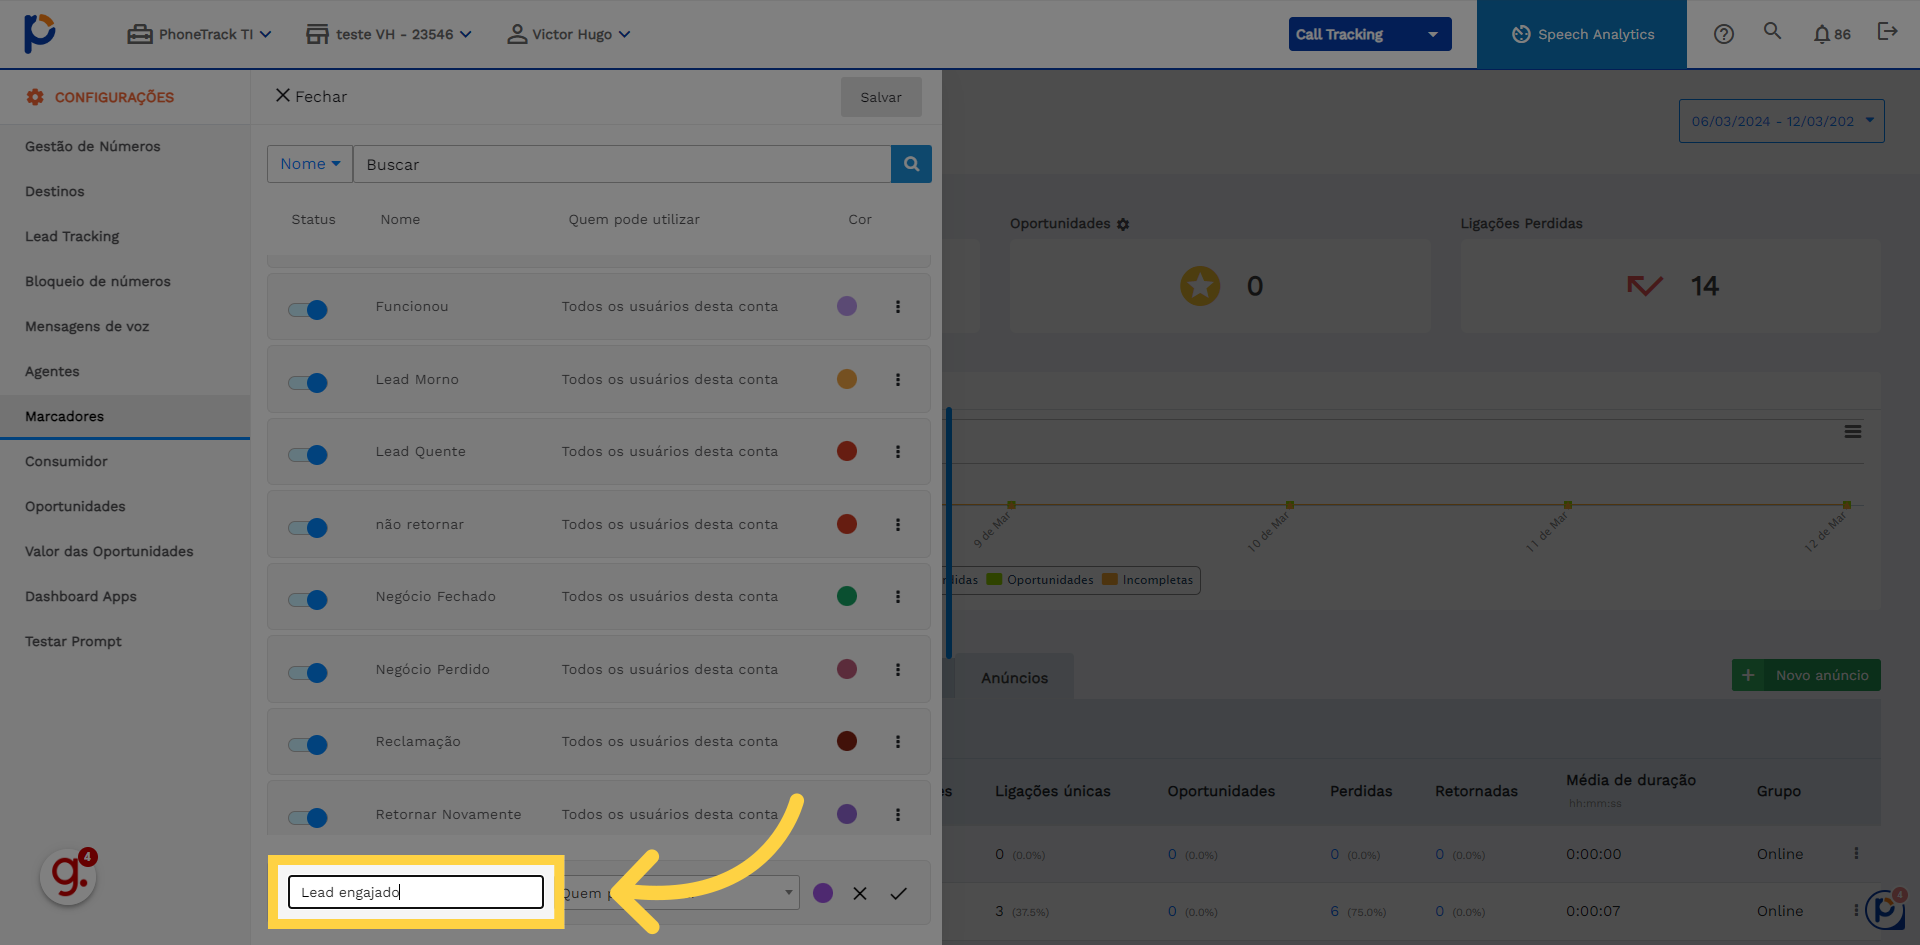The width and height of the screenshot is (1920, 945).
Task: Open the chart hamburger menu icon
Action: click(1853, 432)
